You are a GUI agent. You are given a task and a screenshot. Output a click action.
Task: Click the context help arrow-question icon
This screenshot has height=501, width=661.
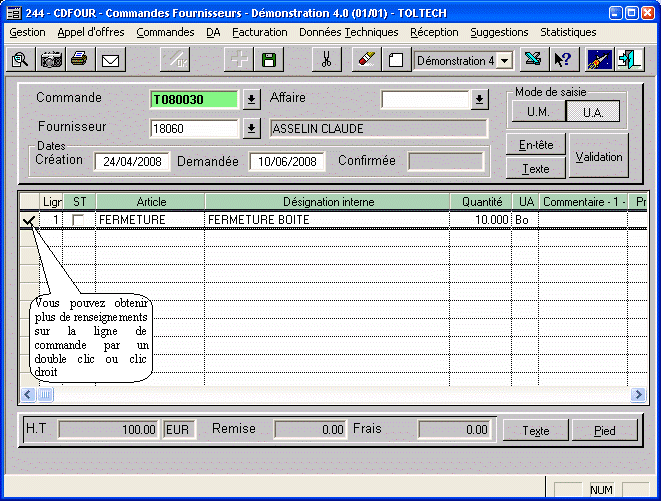(564, 60)
